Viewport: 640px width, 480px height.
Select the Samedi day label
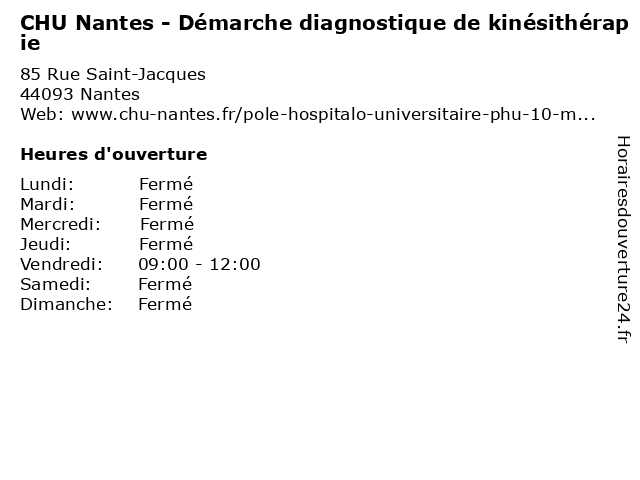tap(56, 284)
